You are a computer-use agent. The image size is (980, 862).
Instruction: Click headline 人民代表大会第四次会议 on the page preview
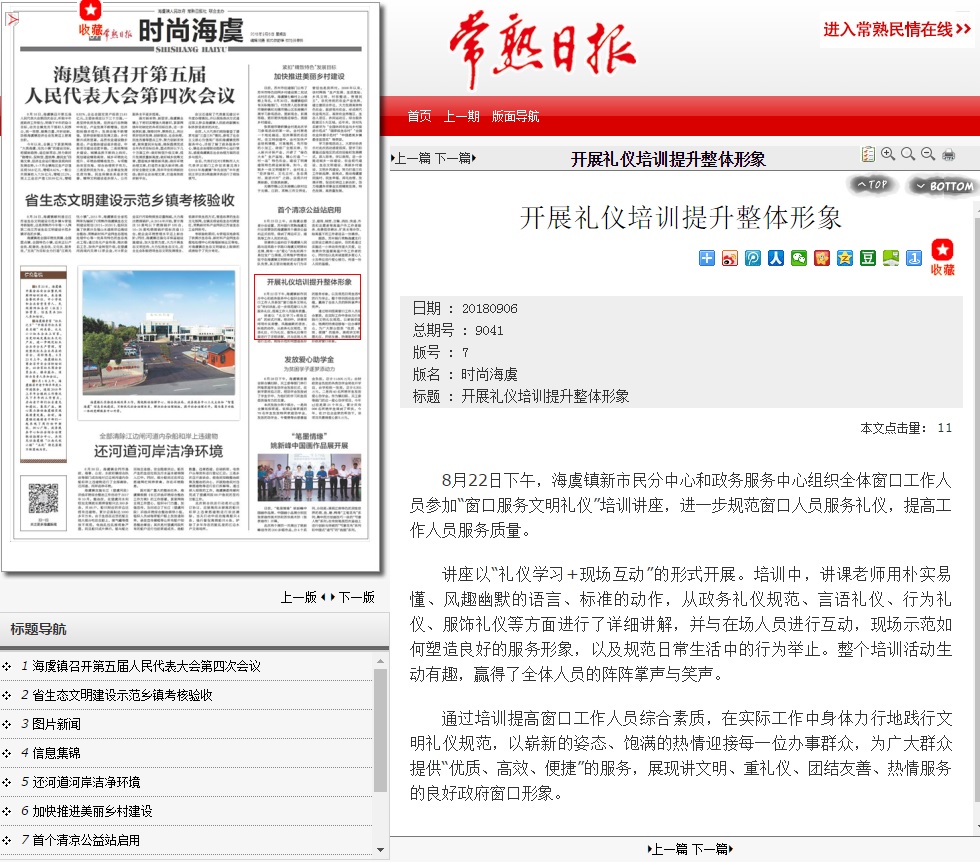pyautogui.click(x=129, y=96)
